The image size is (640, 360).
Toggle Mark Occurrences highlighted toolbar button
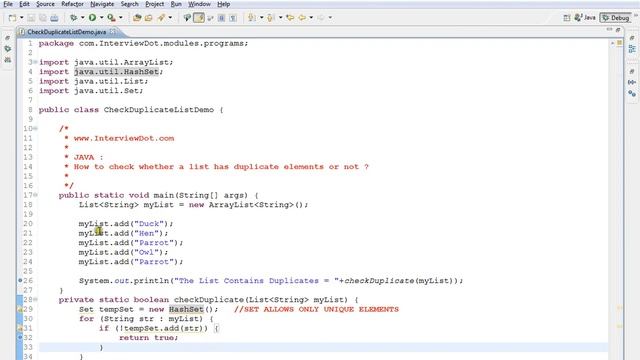[x=199, y=18]
